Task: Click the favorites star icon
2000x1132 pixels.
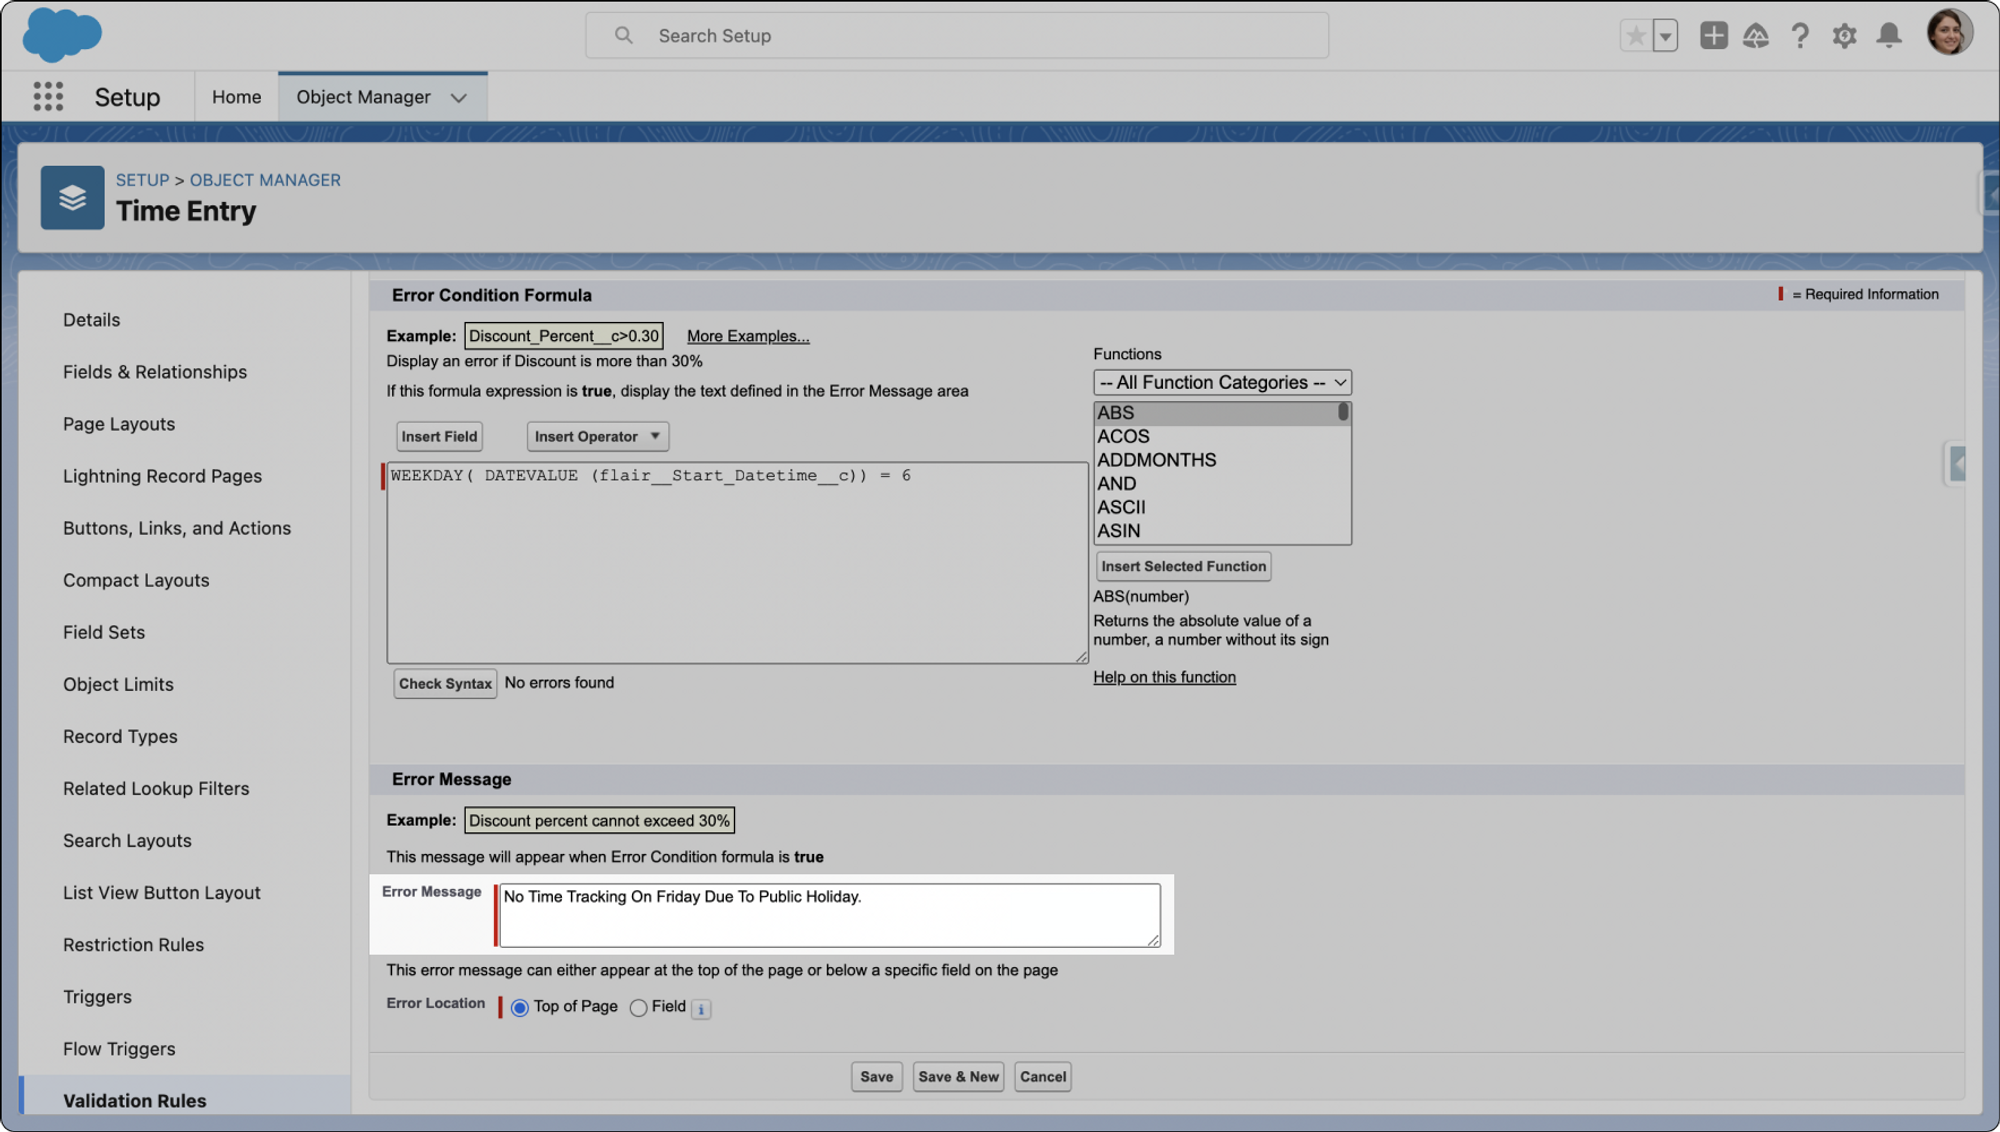Action: tap(1636, 36)
